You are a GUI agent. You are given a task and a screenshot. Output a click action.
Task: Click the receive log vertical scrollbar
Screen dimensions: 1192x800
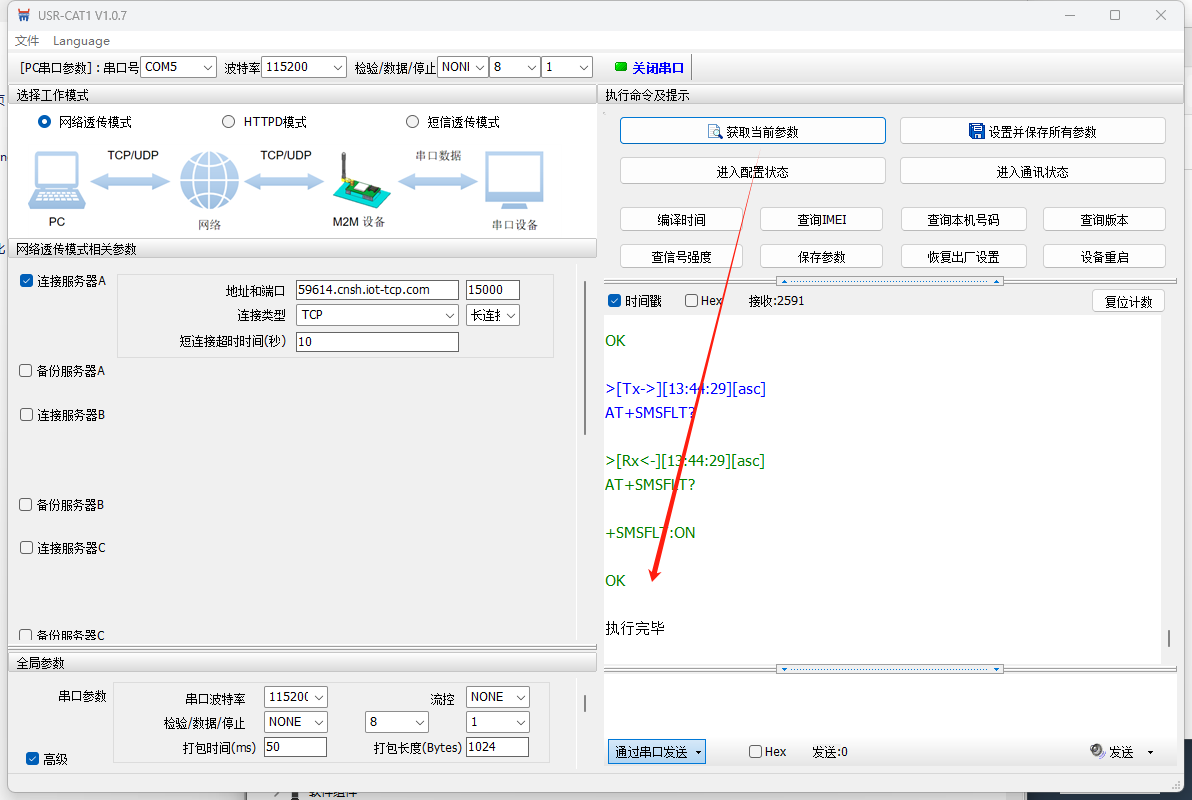[1168, 638]
